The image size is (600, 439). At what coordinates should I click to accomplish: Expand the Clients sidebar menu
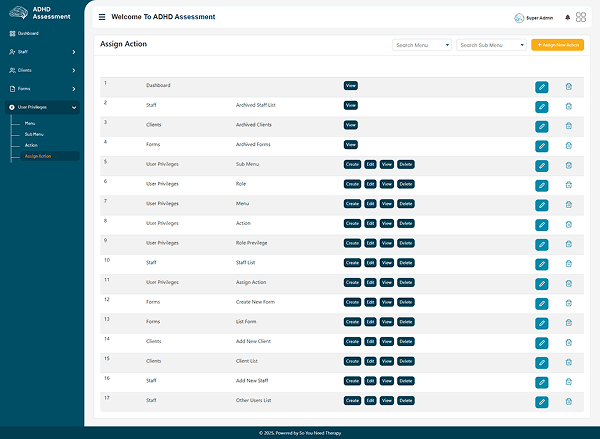tap(40, 70)
